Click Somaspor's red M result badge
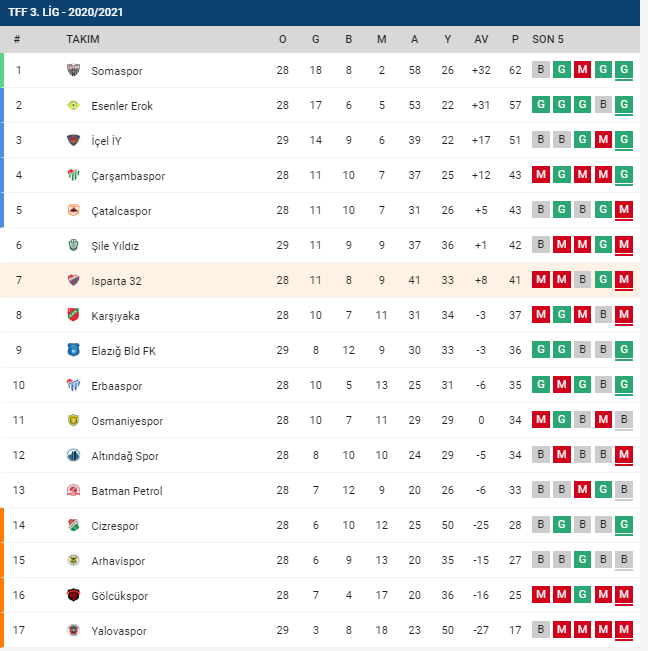The image size is (648, 651). click(582, 69)
